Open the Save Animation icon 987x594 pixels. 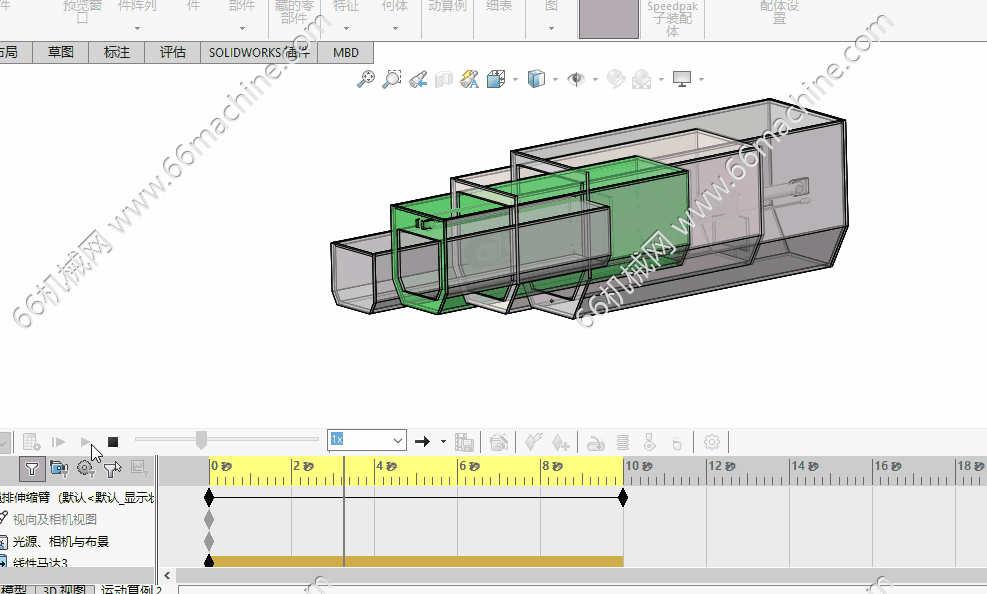pos(464,441)
